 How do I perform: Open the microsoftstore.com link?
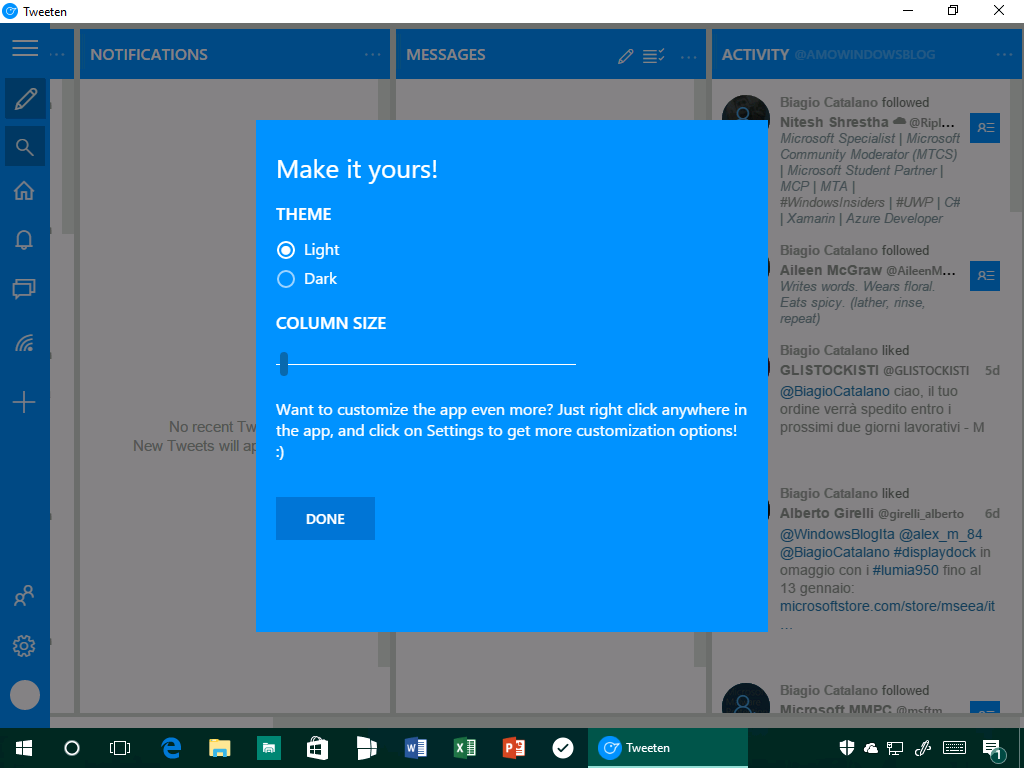point(887,606)
